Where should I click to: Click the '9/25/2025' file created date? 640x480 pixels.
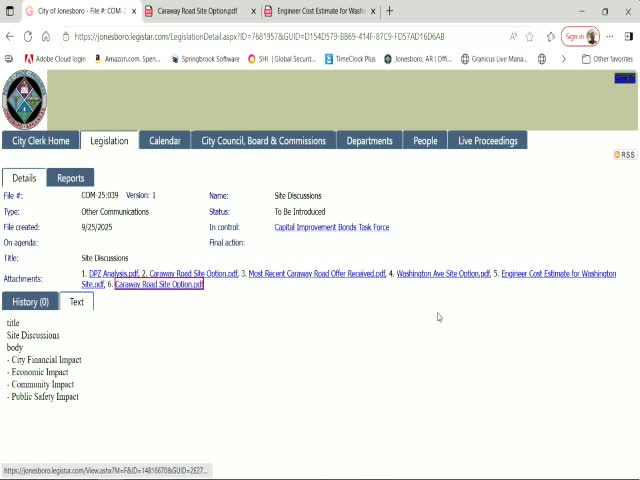(97, 227)
